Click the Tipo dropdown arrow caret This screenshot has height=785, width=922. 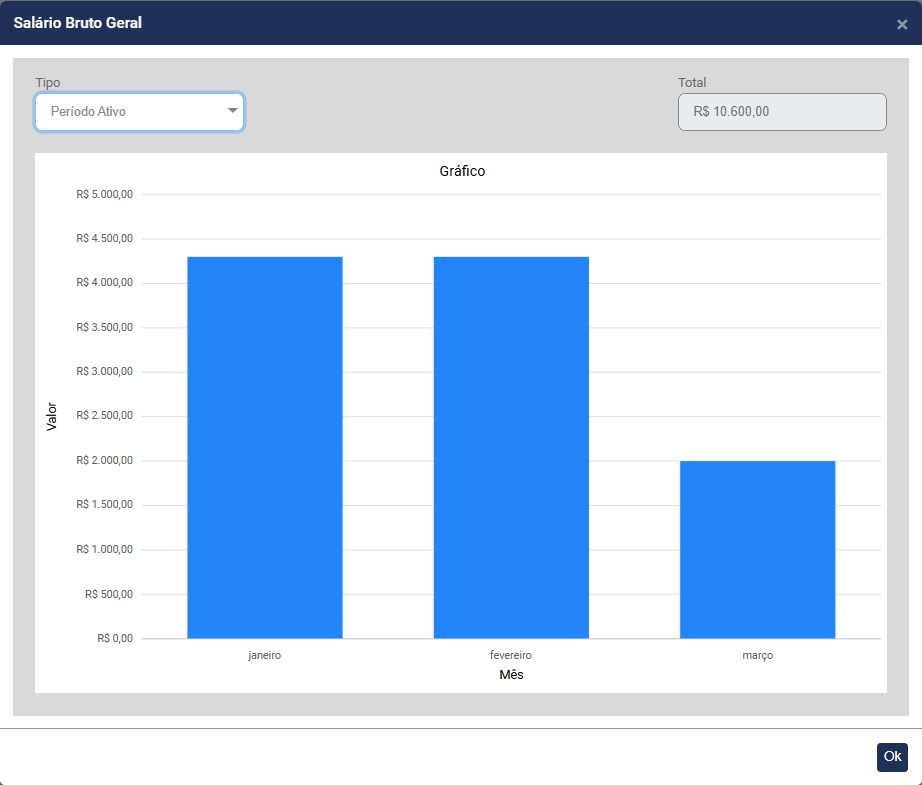[232, 111]
